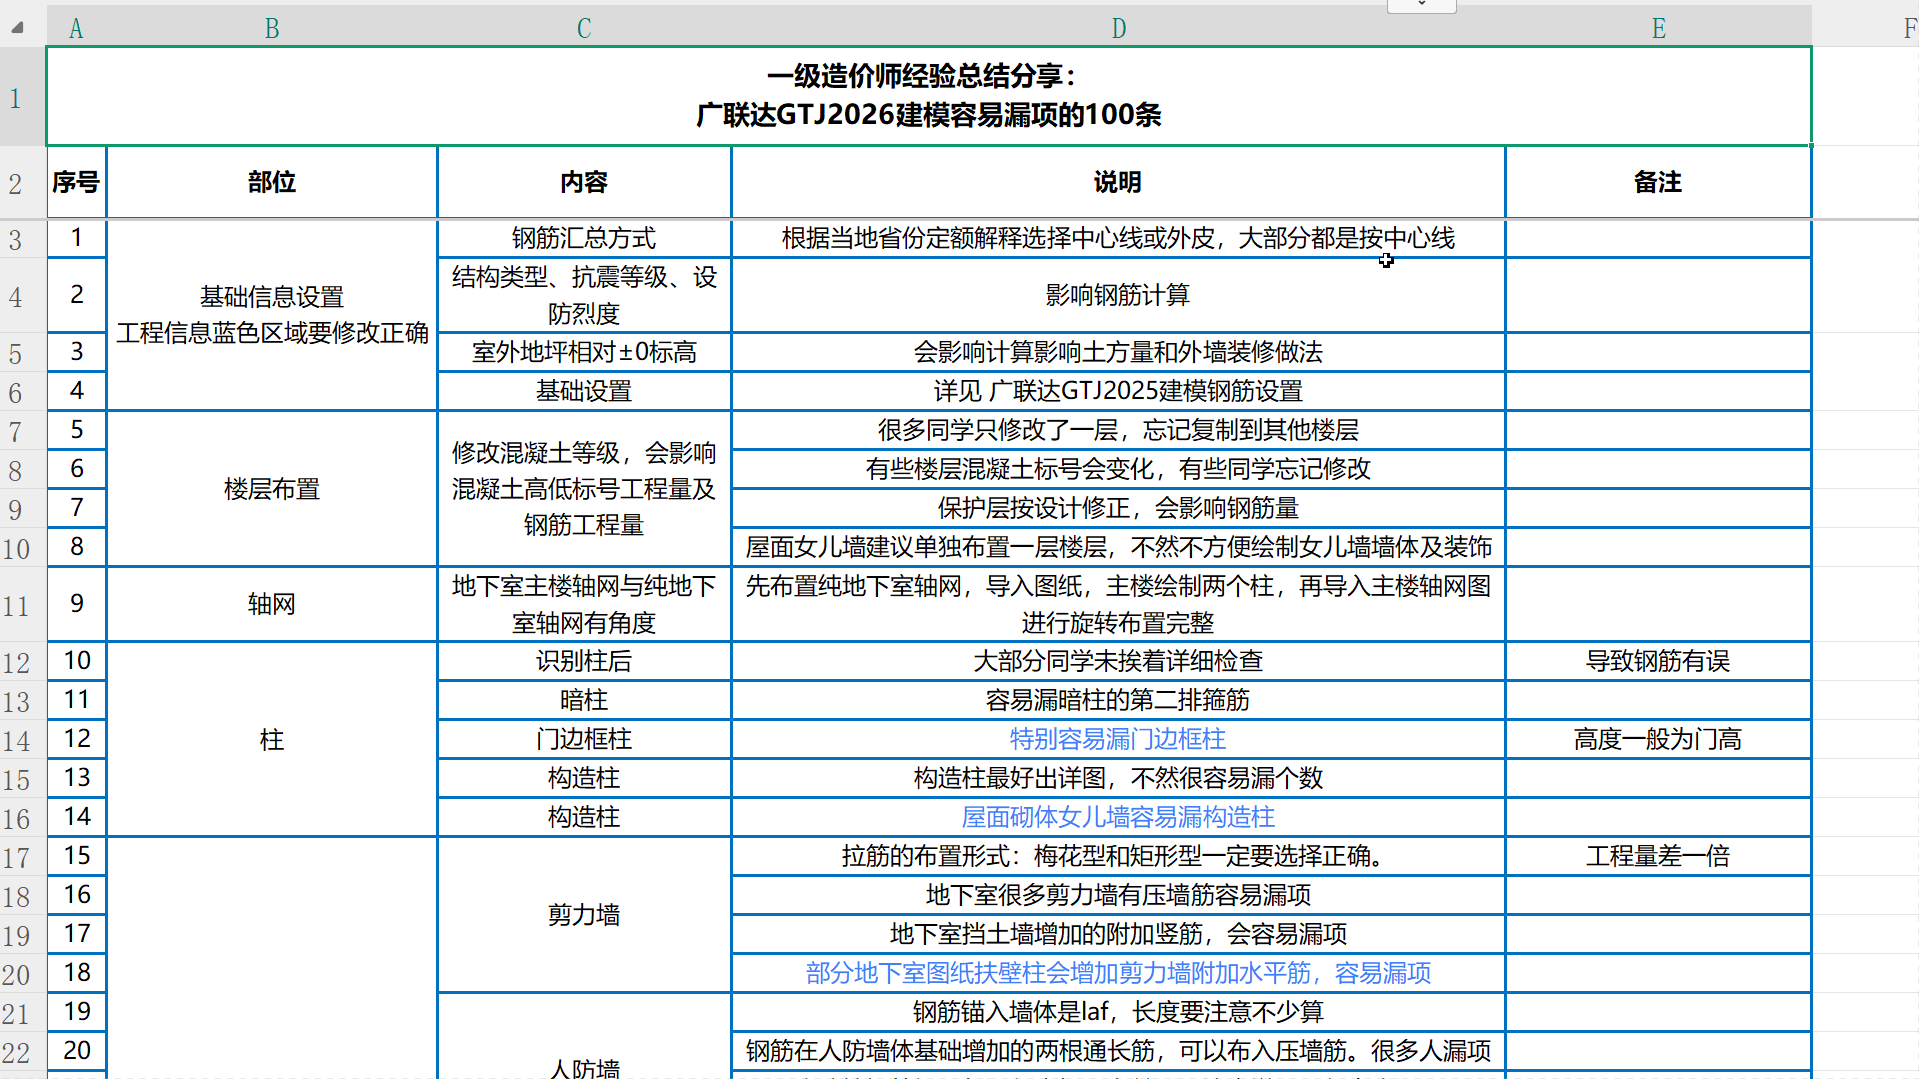Viewport: 1919px width, 1079px height.
Task: Select column B header
Action: click(271, 28)
